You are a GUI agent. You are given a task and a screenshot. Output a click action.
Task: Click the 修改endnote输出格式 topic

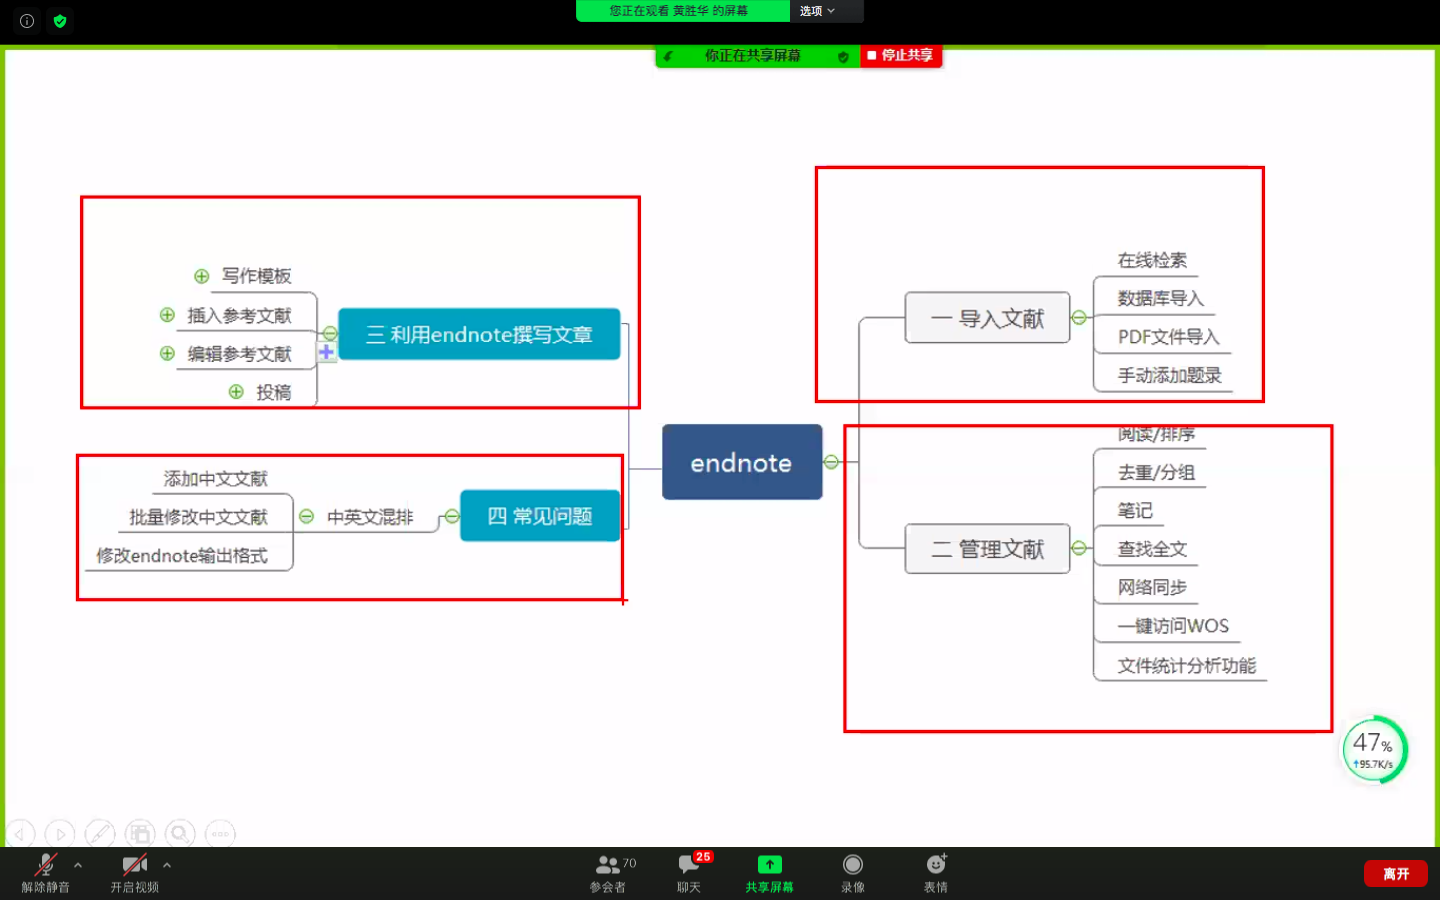click(182, 556)
